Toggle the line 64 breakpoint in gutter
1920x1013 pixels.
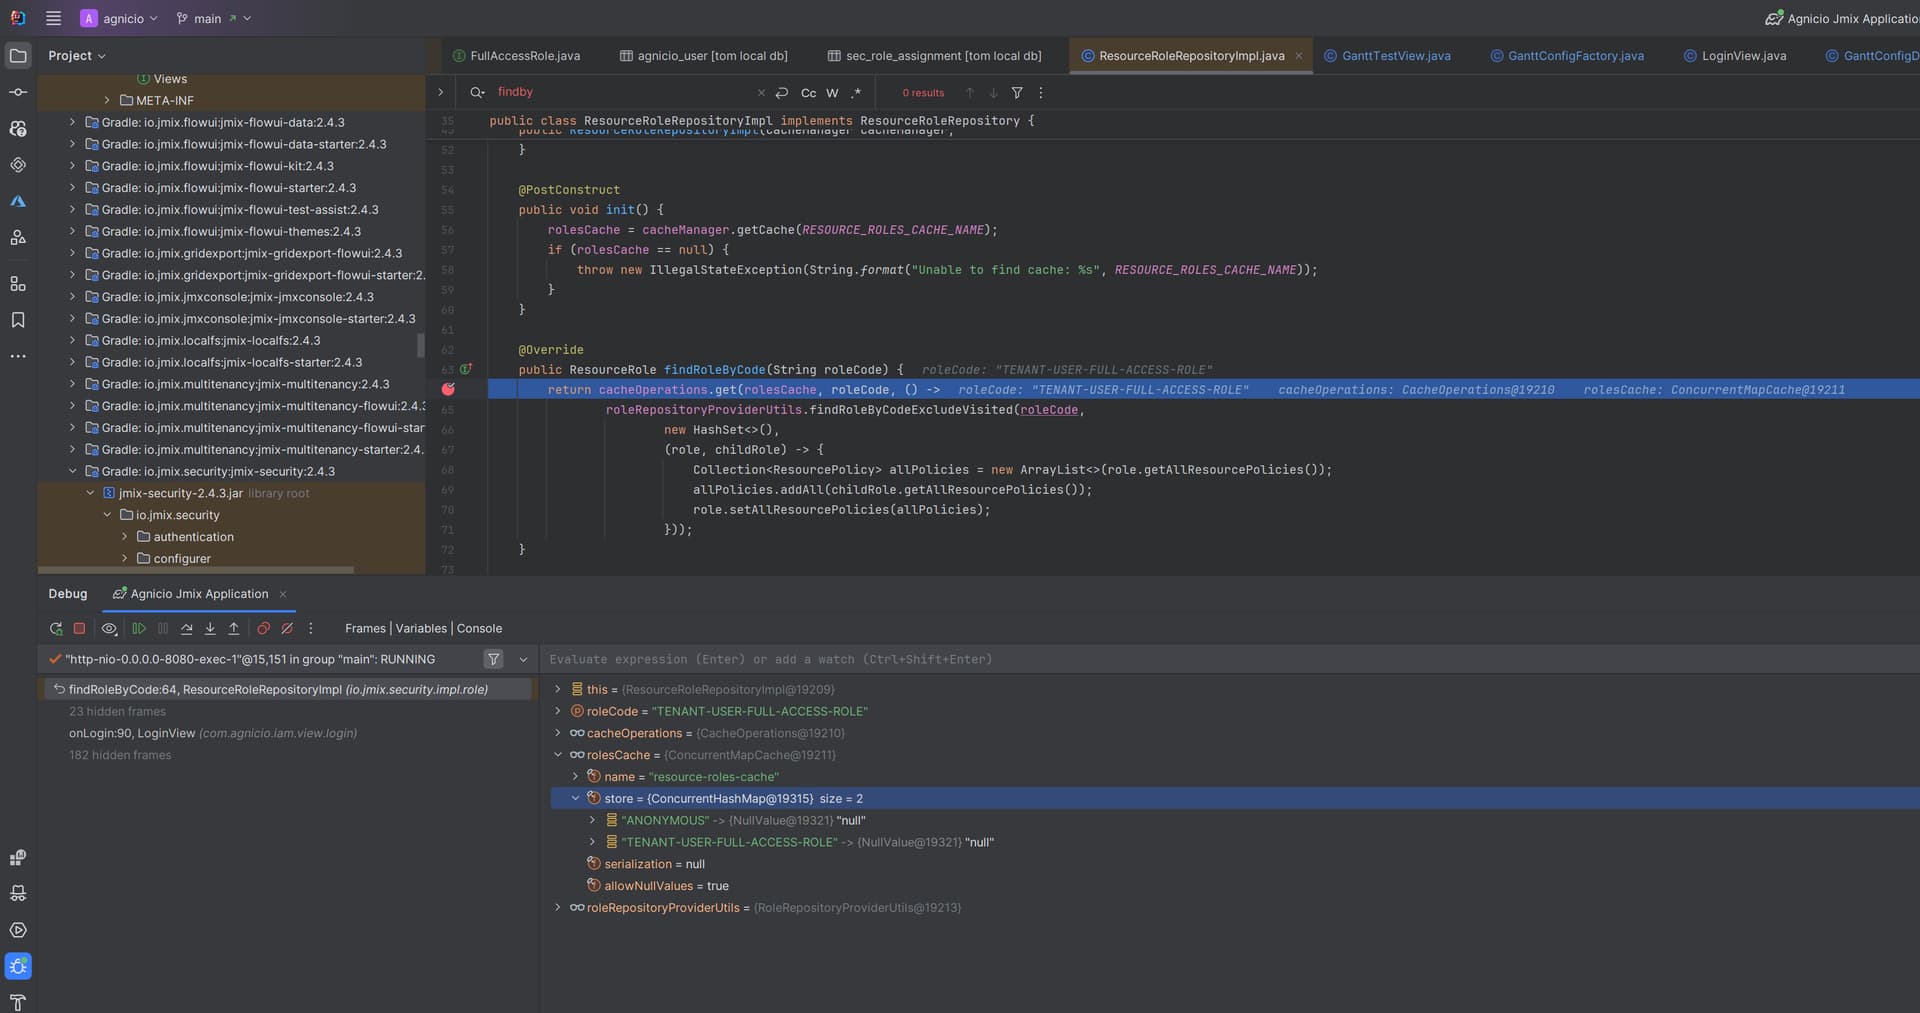click(x=448, y=390)
